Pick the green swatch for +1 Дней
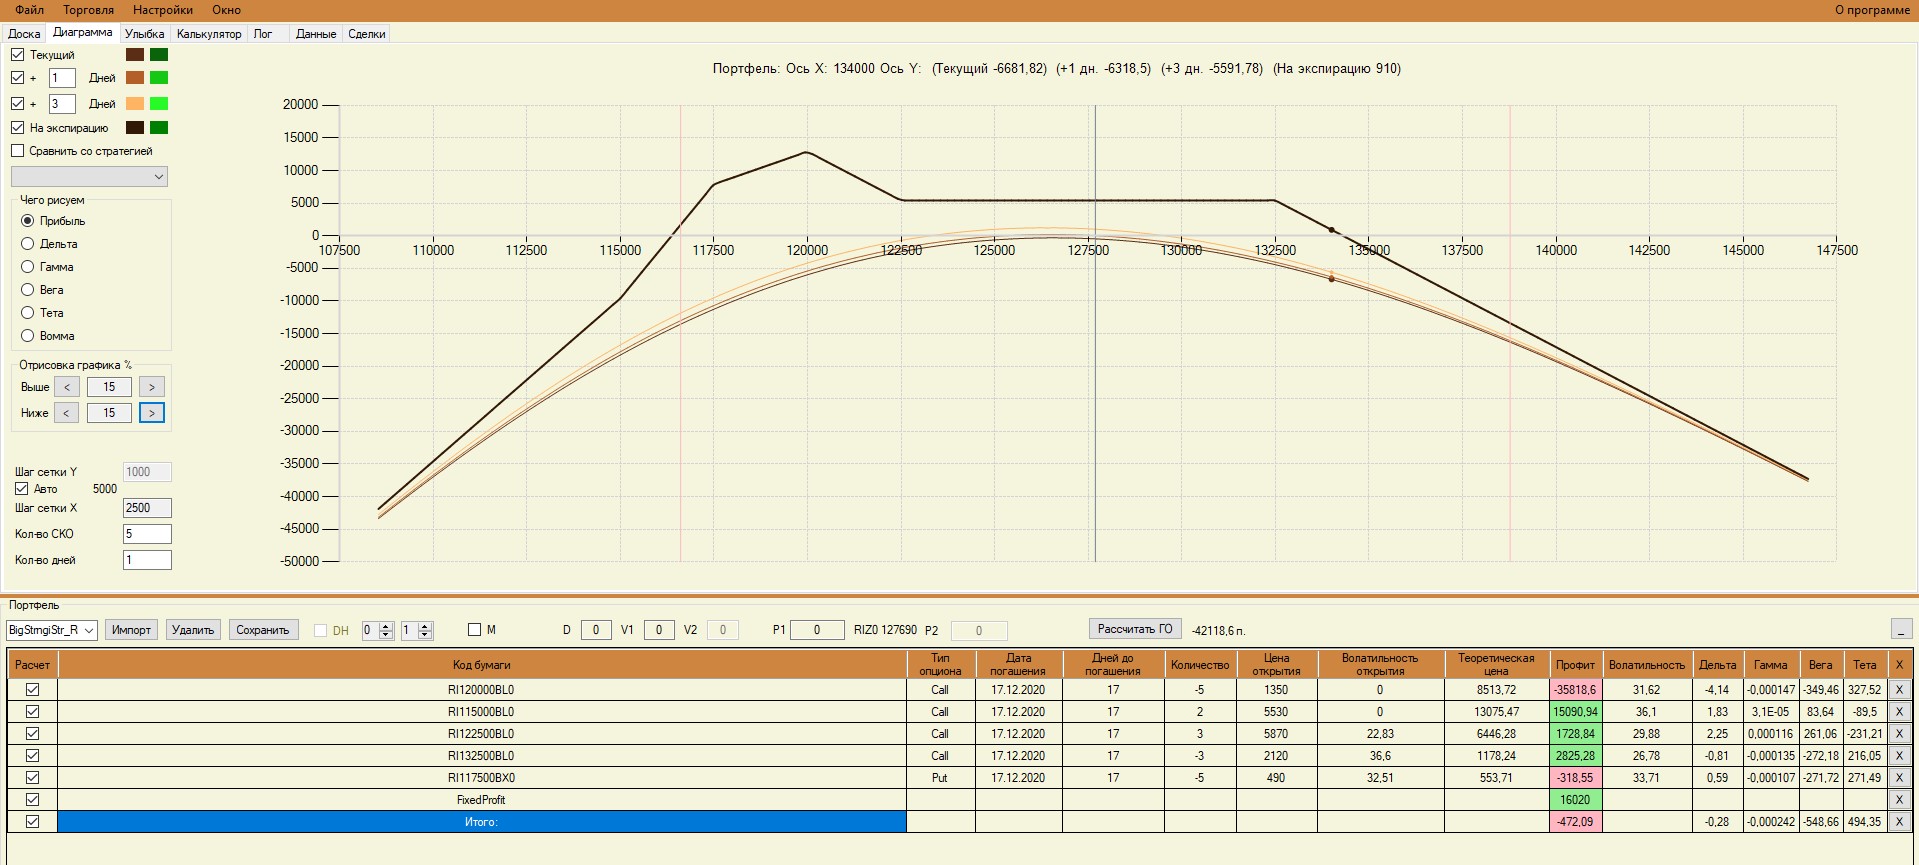 pyautogui.click(x=159, y=78)
